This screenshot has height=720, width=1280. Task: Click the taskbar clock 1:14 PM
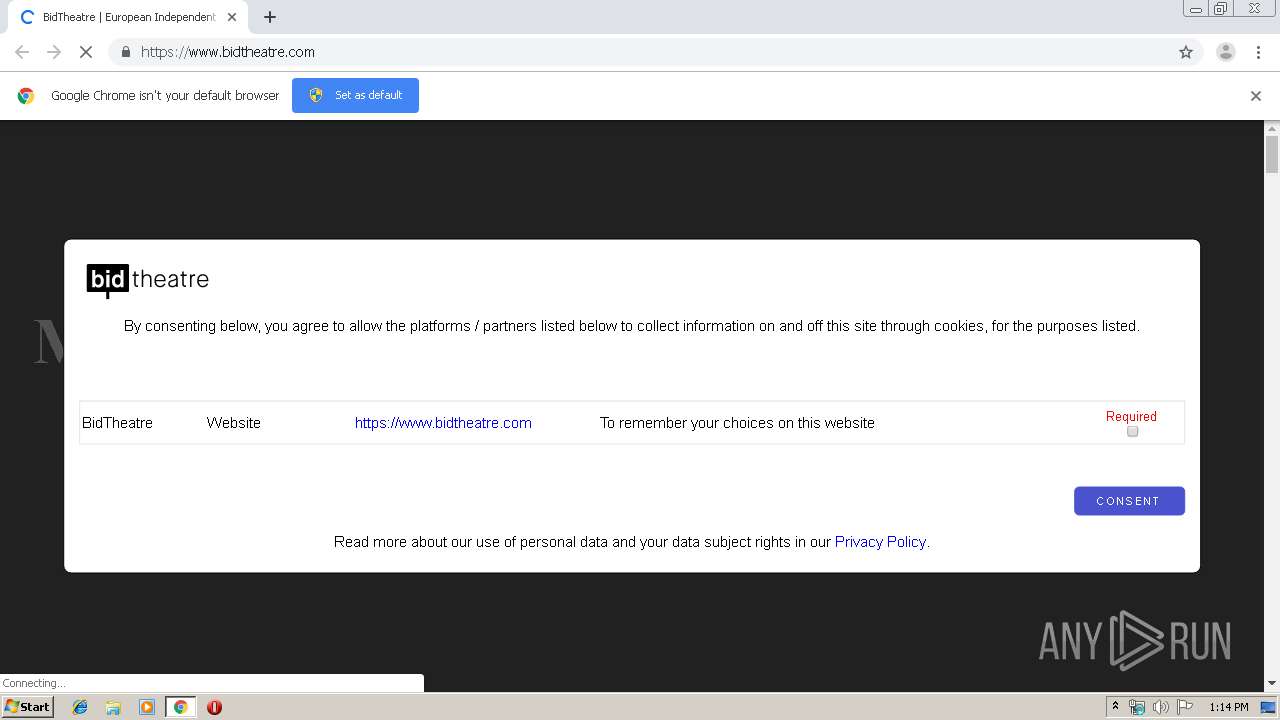1229,707
